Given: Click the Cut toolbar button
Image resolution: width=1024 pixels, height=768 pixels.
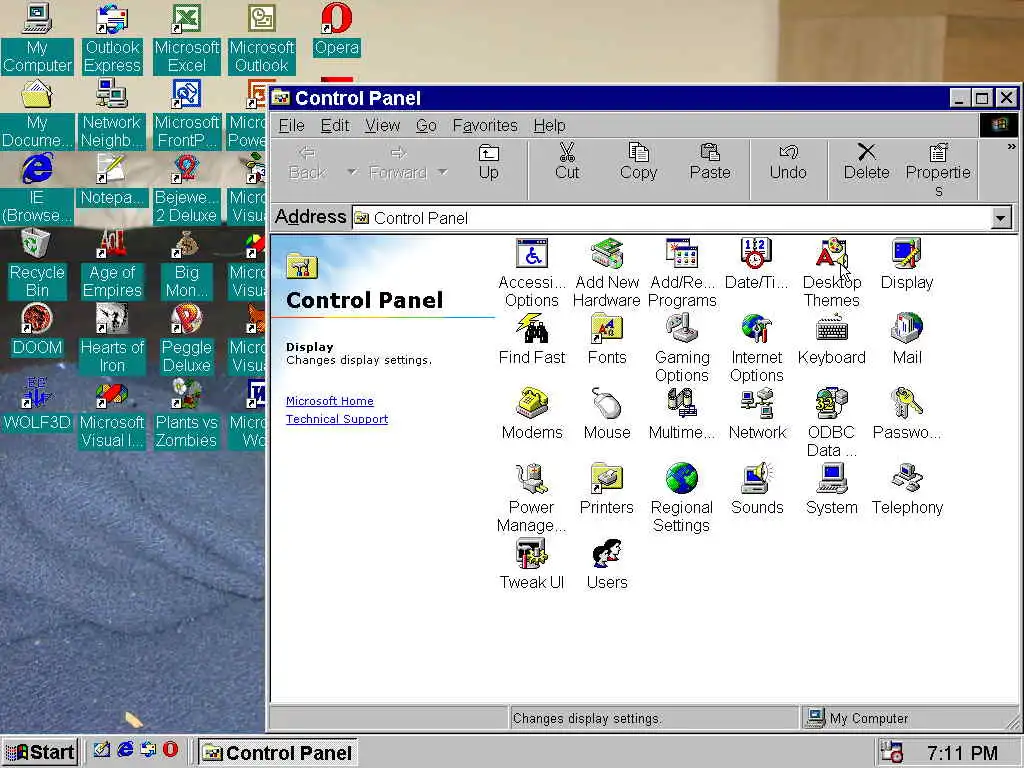Looking at the screenshot, I should 567,163.
